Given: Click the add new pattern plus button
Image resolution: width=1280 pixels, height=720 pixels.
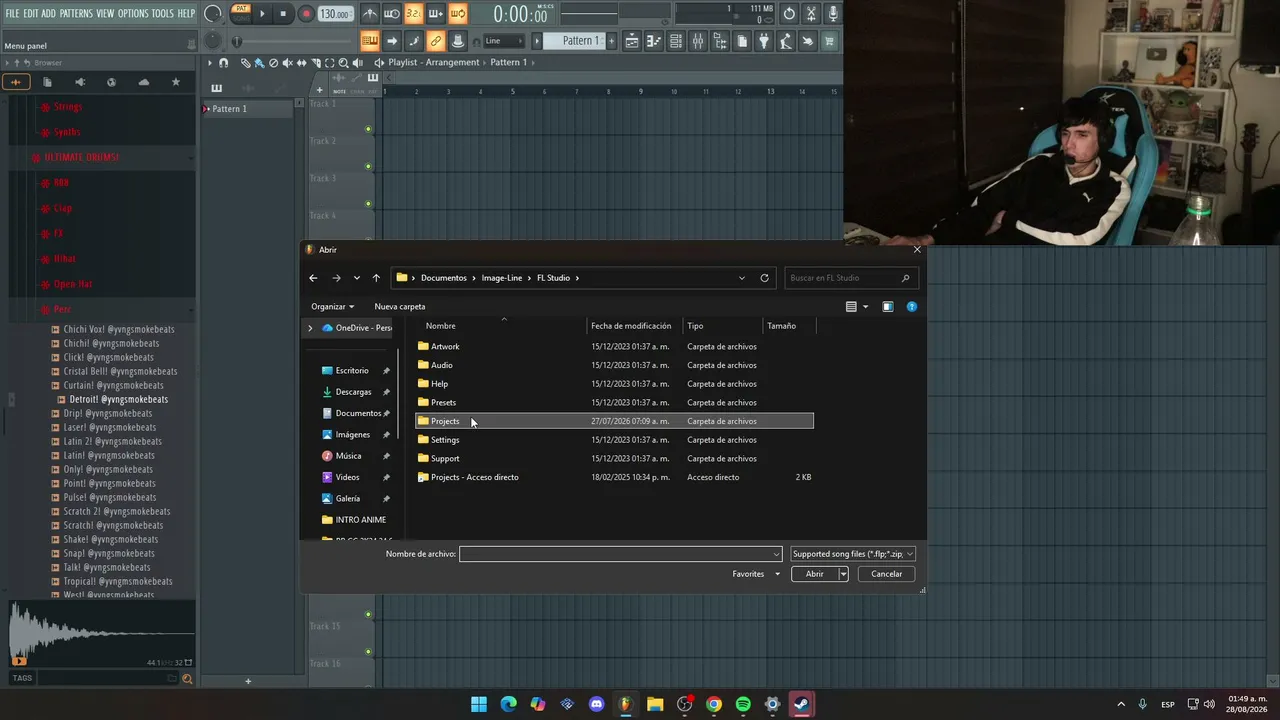Looking at the screenshot, I should (x=610, y=41).
